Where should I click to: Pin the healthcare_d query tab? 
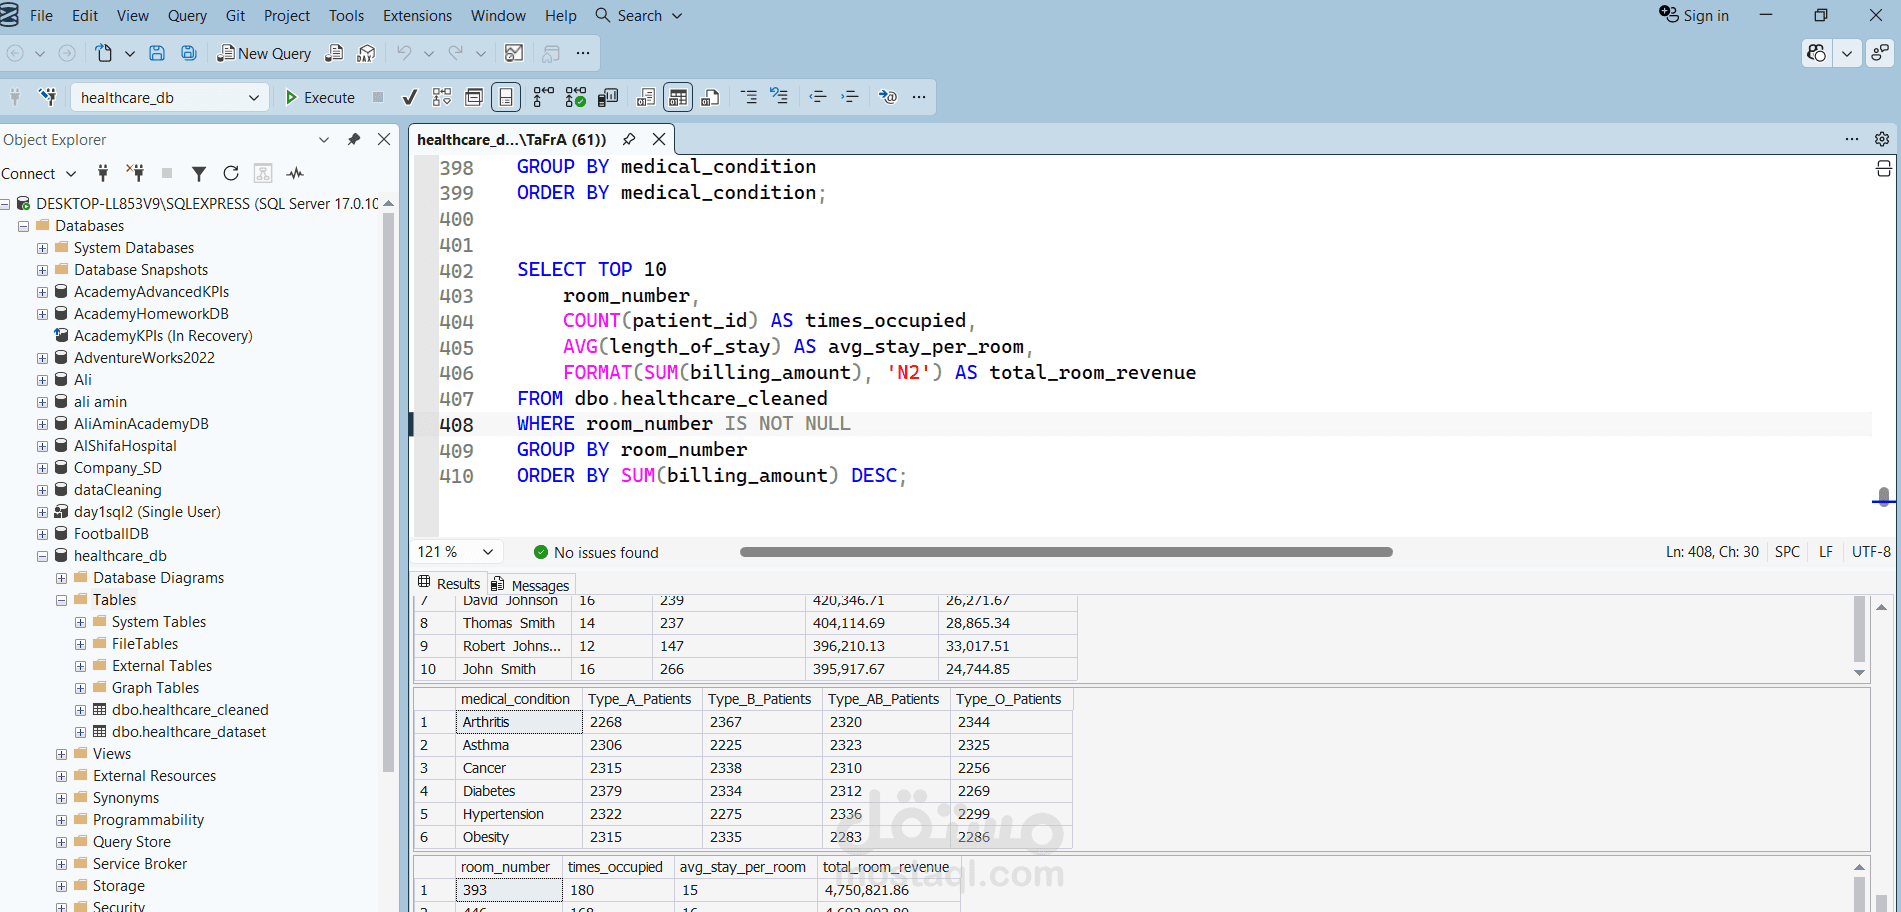629,139
